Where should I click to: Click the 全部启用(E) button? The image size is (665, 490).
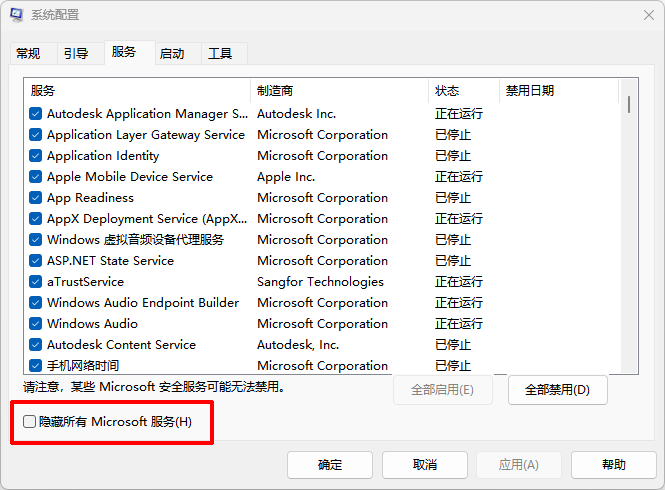(x=442, y=390)
